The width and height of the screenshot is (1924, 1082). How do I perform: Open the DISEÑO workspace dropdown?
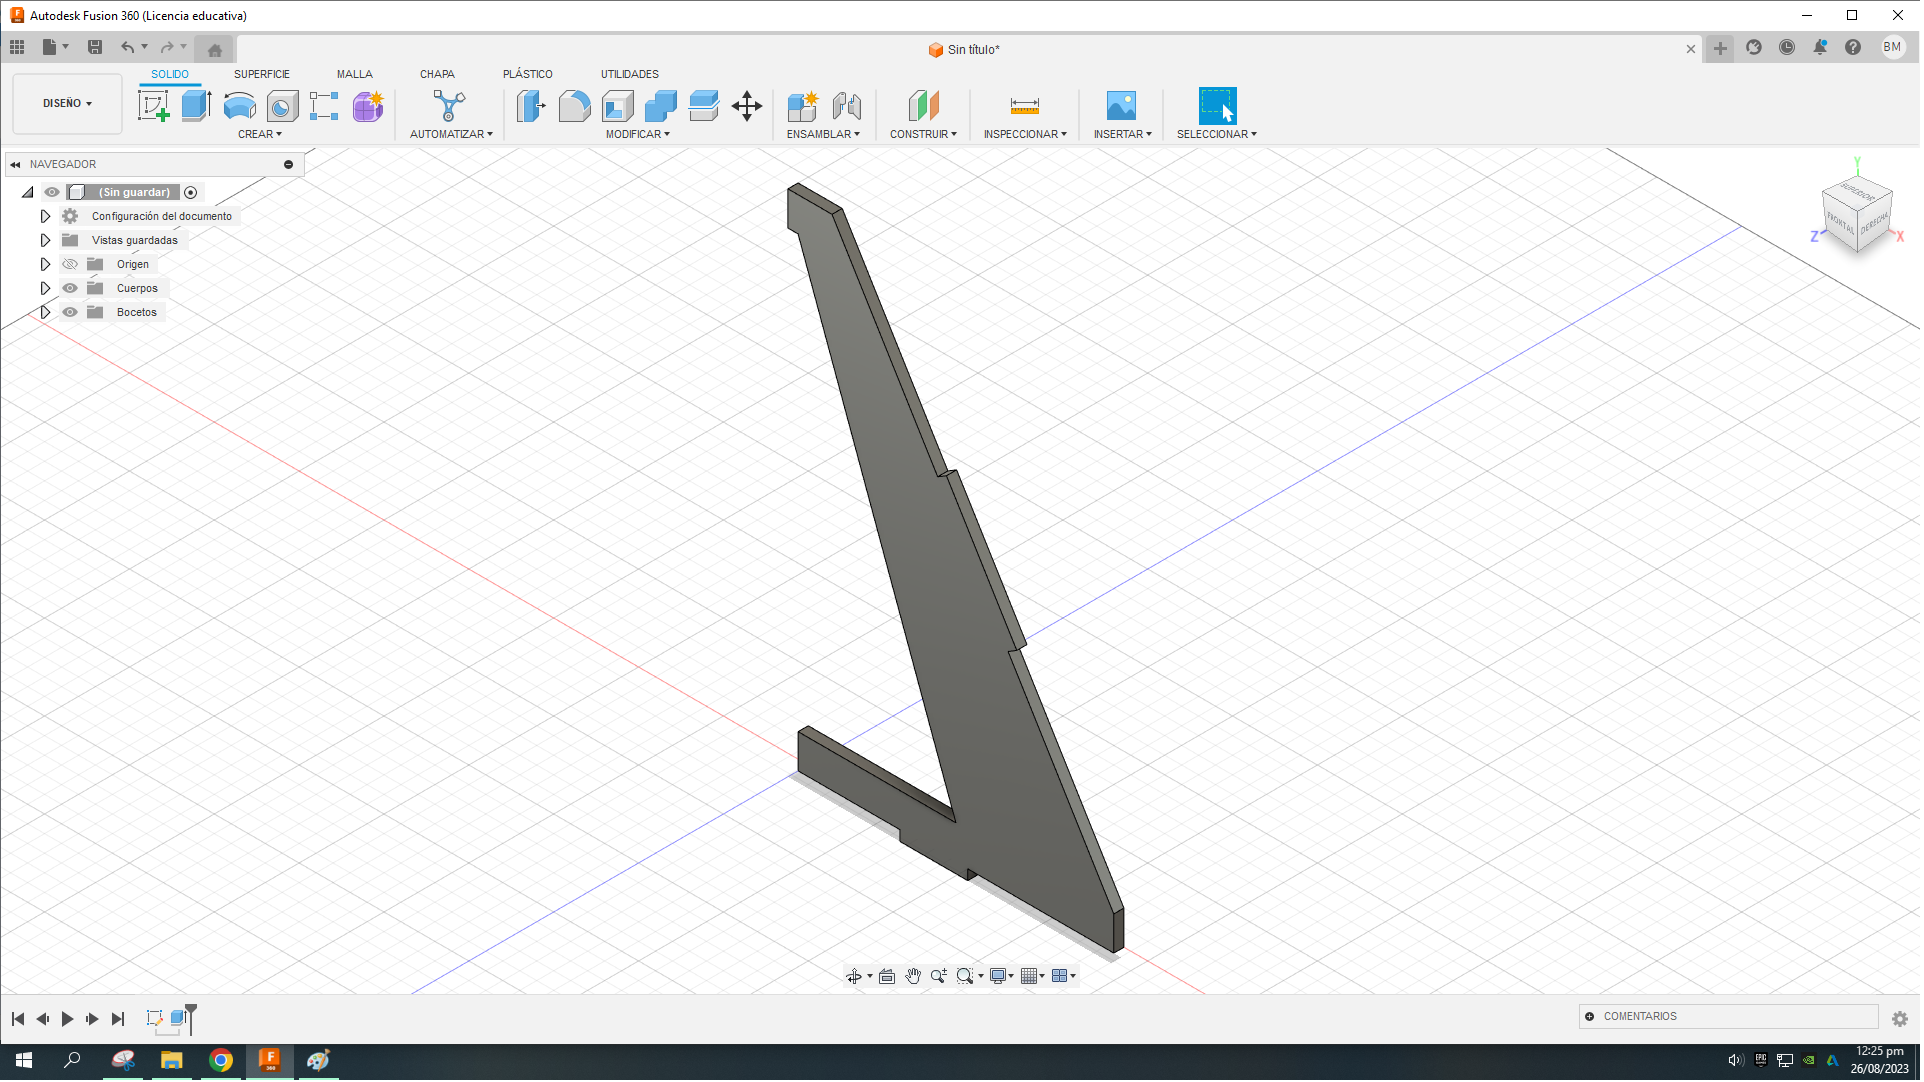66,103
